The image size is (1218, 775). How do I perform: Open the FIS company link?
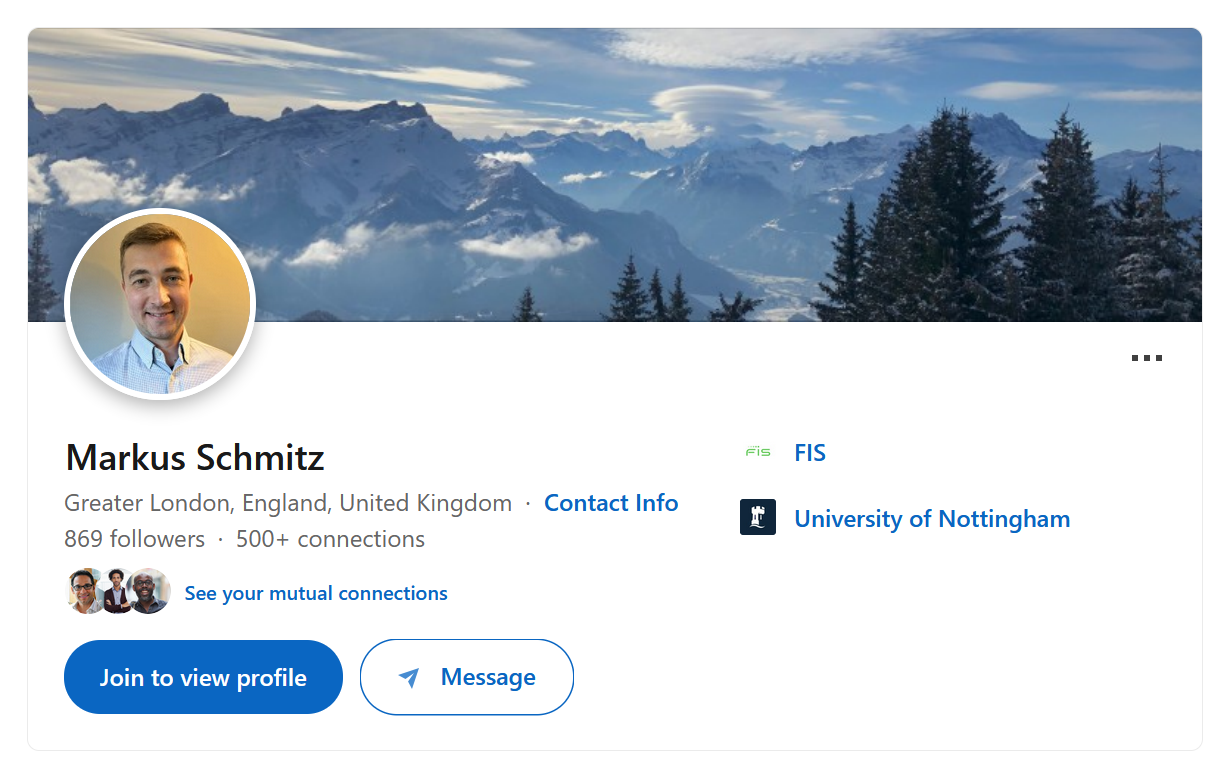(810, 453)
